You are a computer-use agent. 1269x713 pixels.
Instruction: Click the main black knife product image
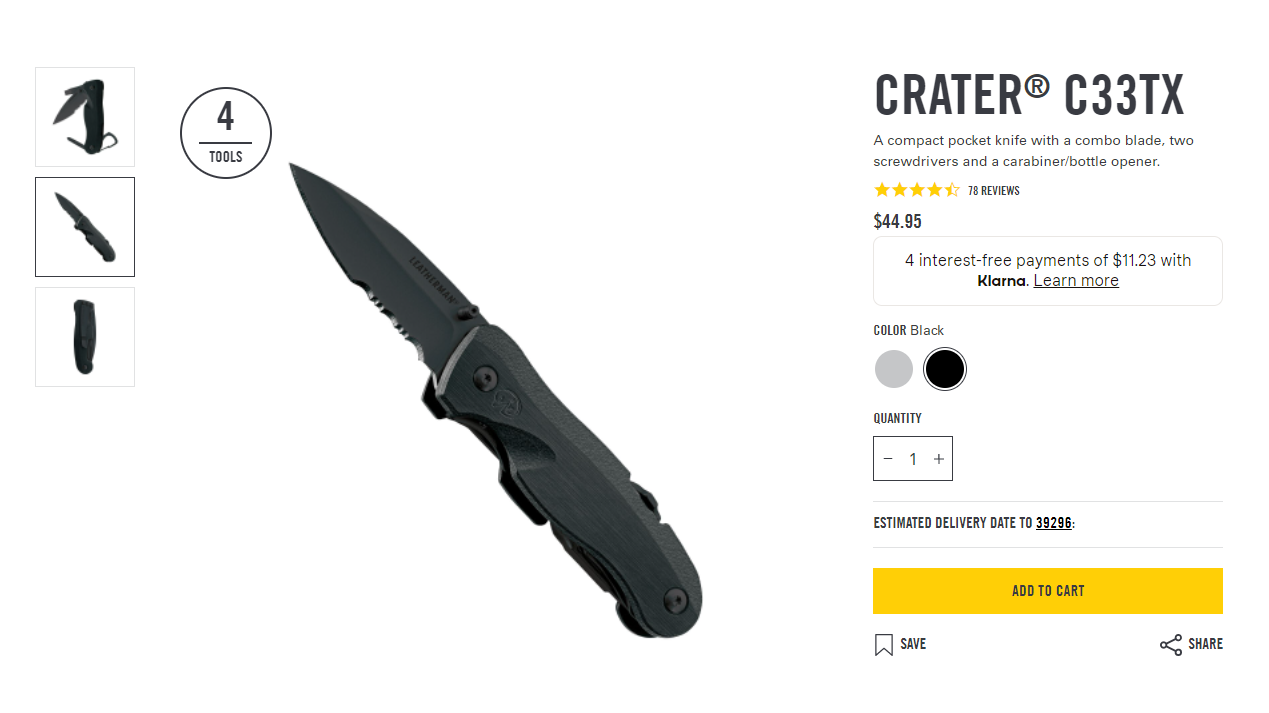[x=496, y=400]
